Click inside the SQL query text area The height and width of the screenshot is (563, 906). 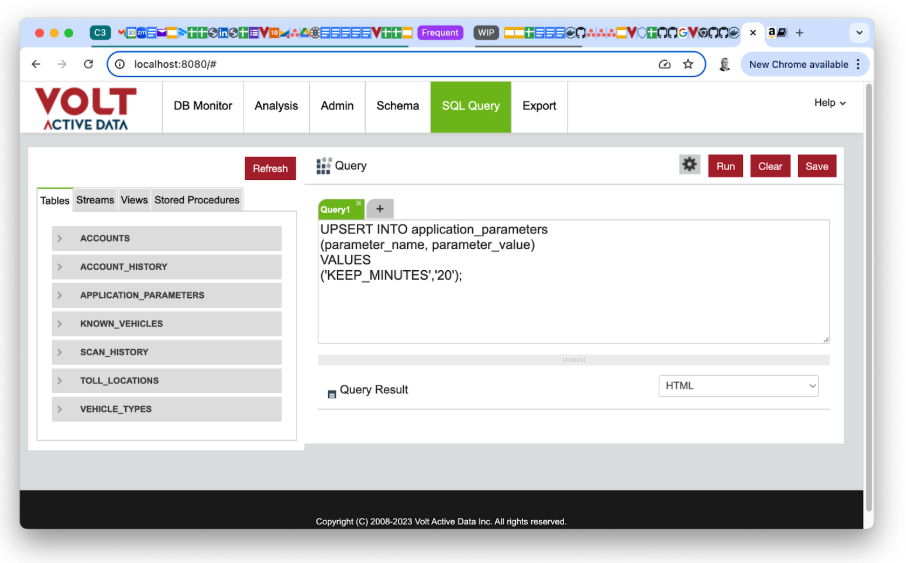tap(573, 282)
